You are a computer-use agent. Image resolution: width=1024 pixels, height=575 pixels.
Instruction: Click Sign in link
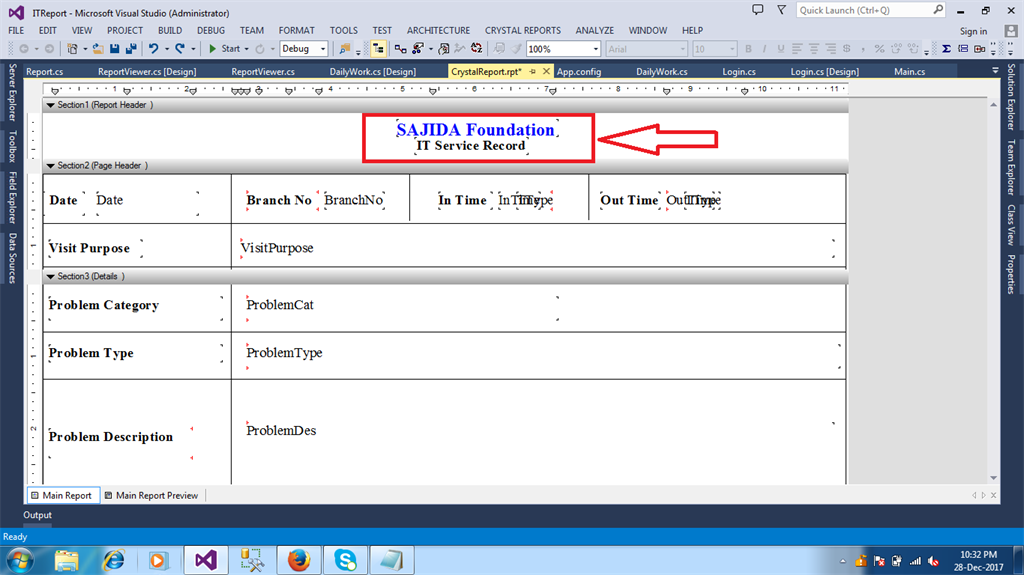coord(973,31)
